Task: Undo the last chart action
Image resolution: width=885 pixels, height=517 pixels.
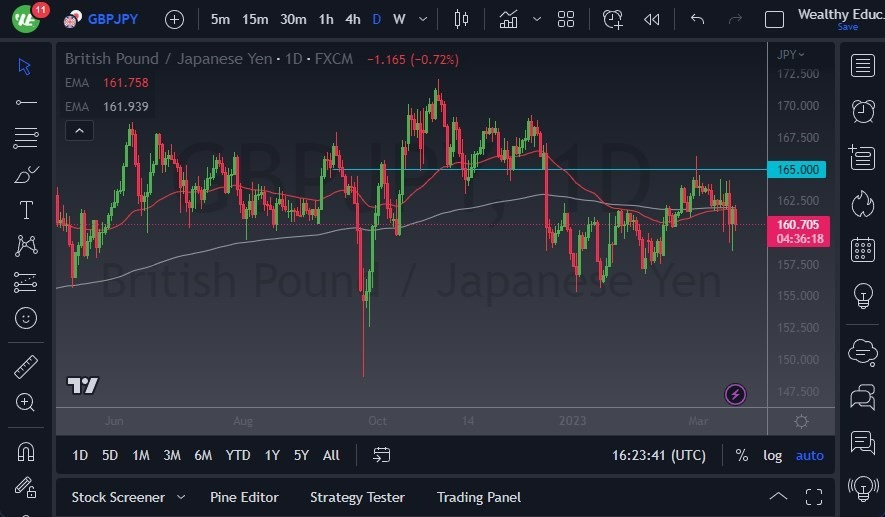Action: (698, 20)
